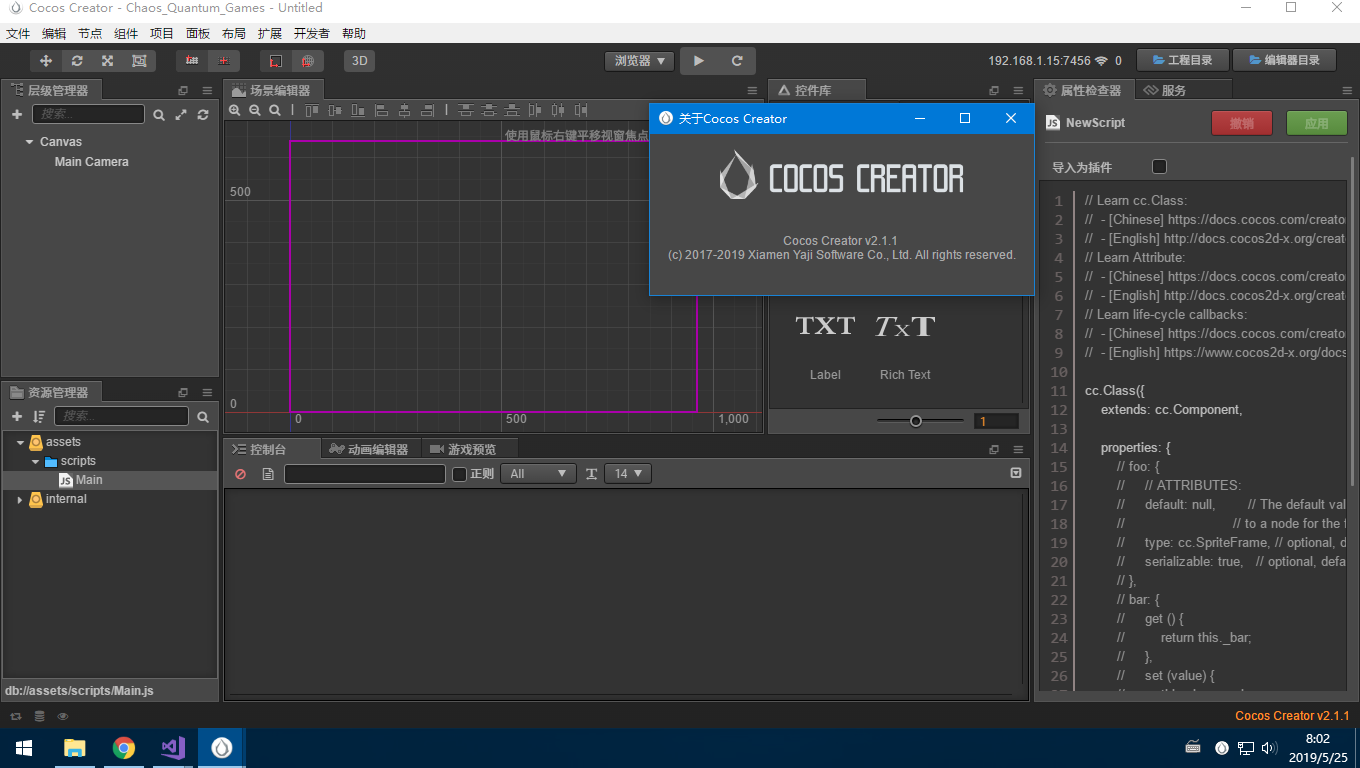Select the Rotate transform tool
This screenshot has width=1360, height=768.
click(77, 61)
